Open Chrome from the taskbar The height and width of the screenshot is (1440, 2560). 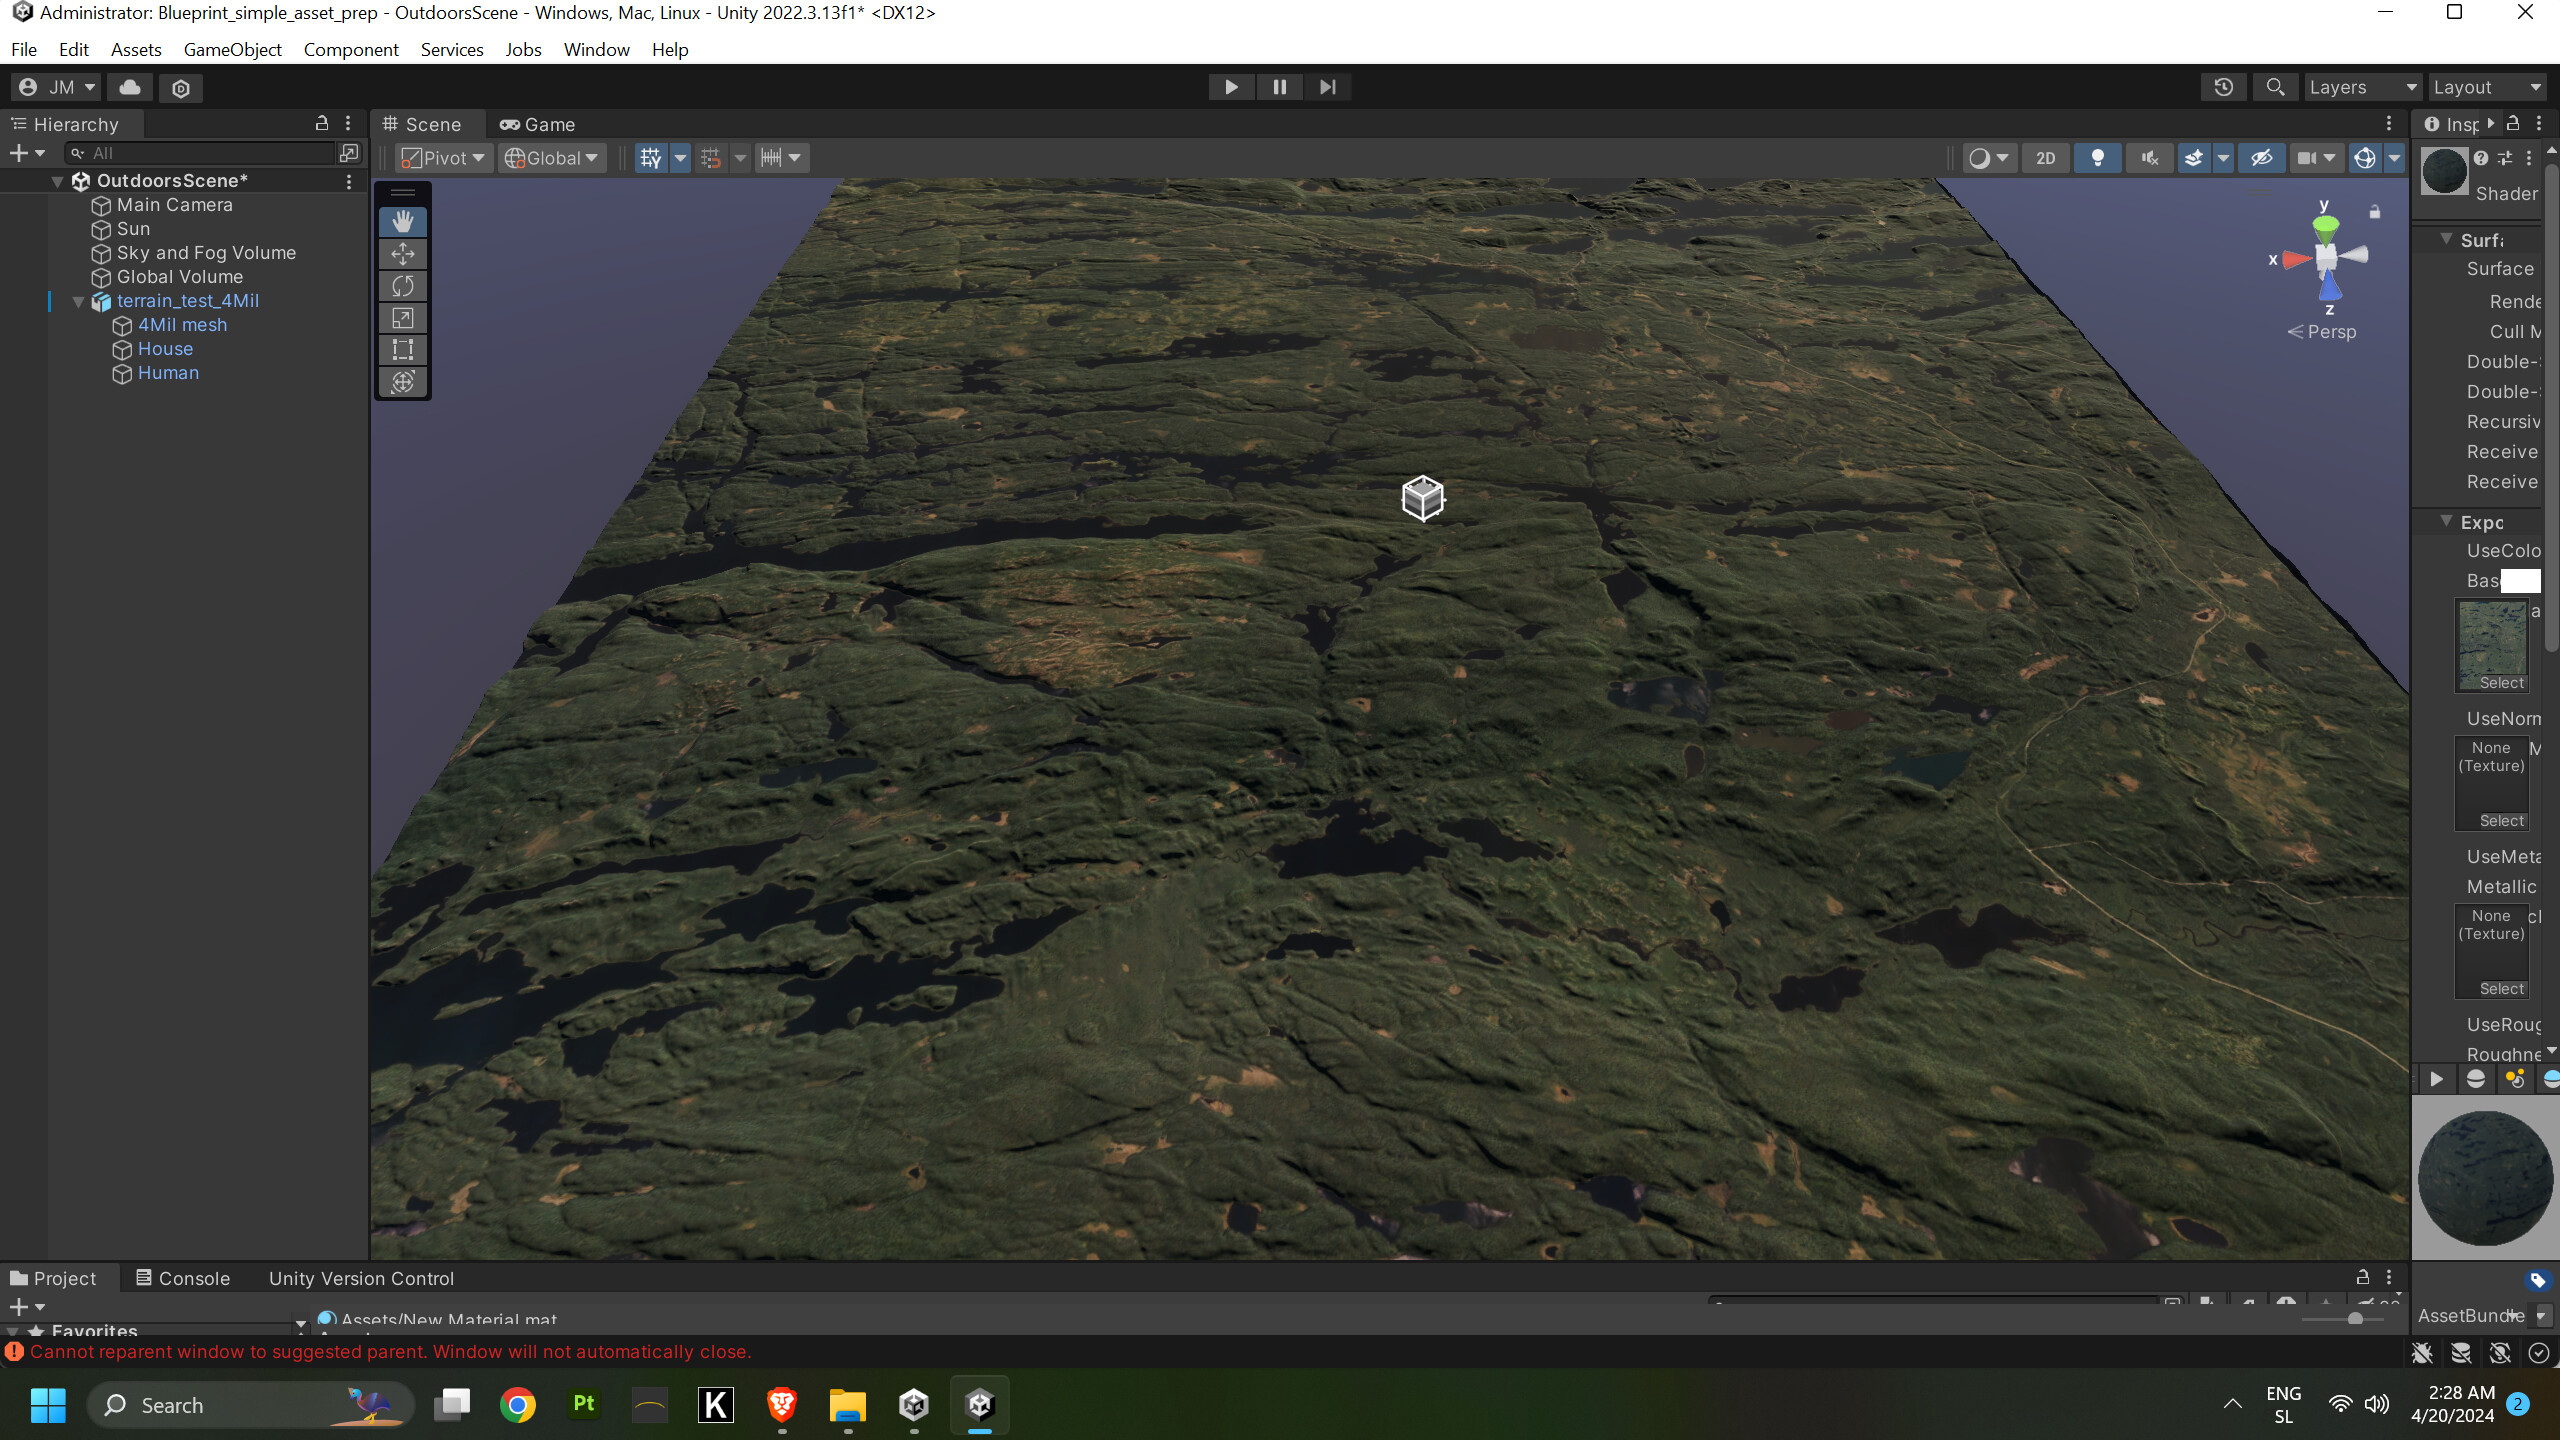pyautogui.click(x=517, y=1405)
